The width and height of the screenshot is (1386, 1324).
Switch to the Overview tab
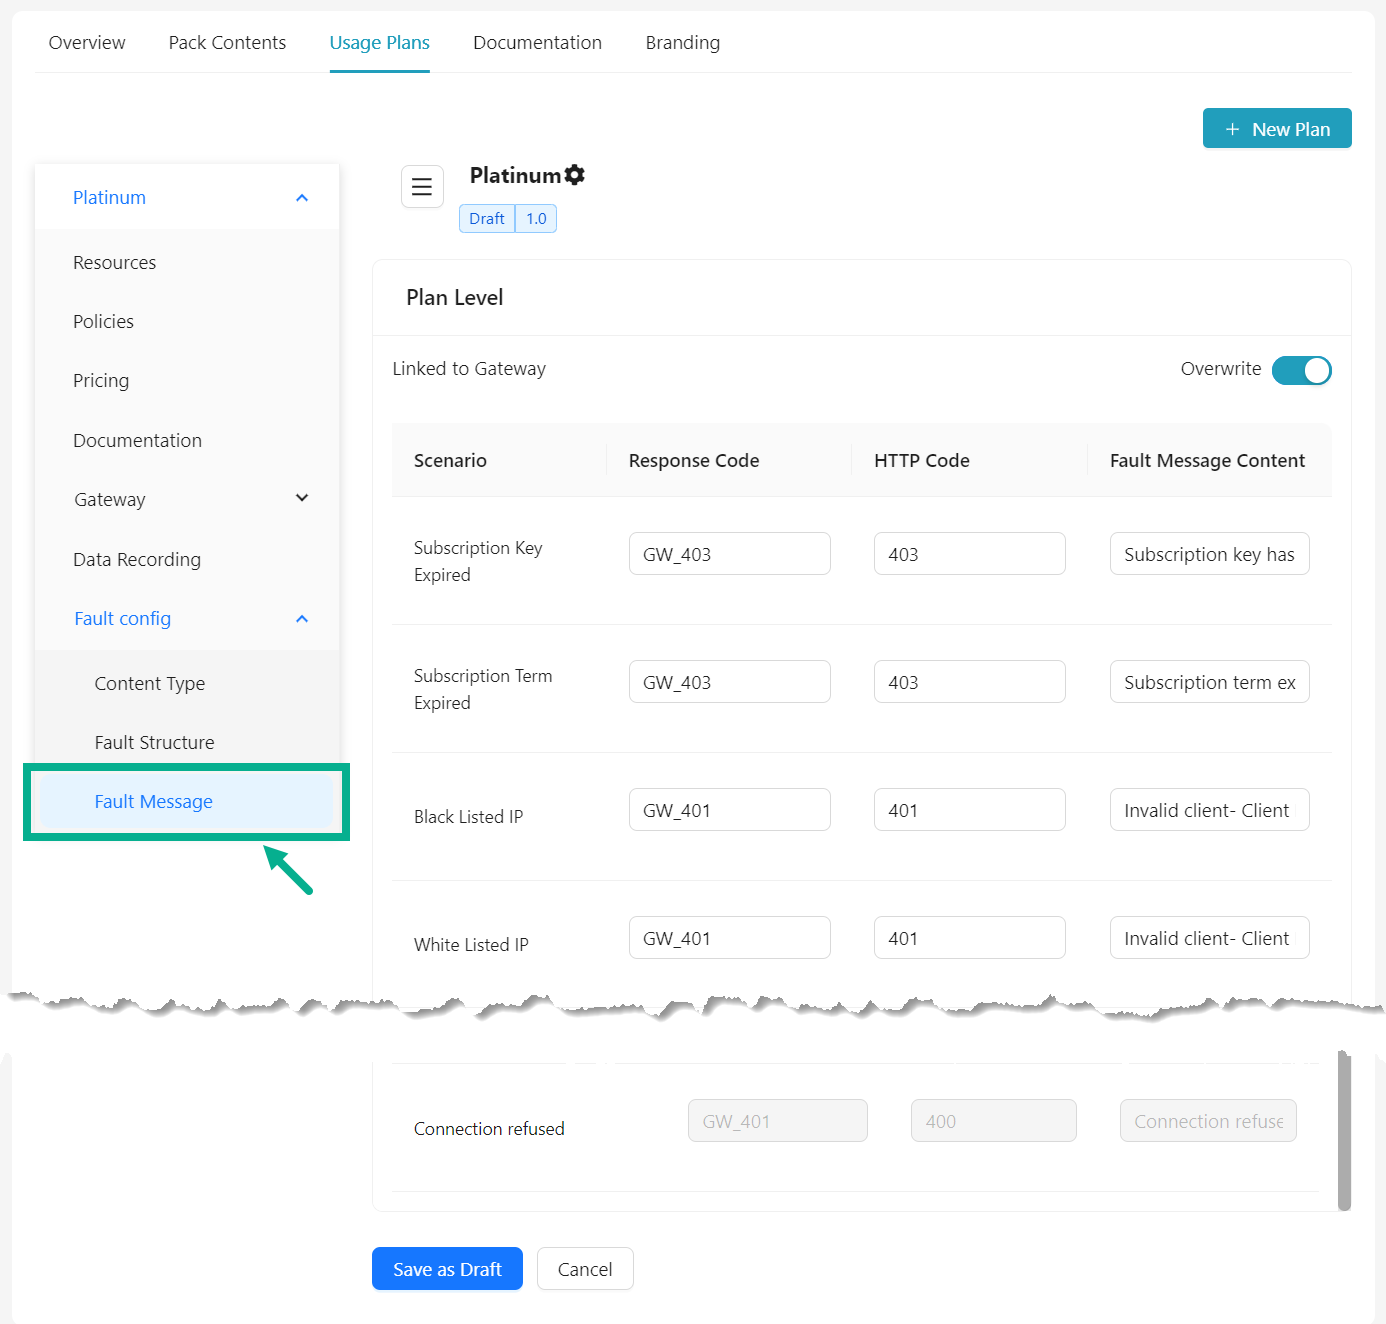[87, 43]
